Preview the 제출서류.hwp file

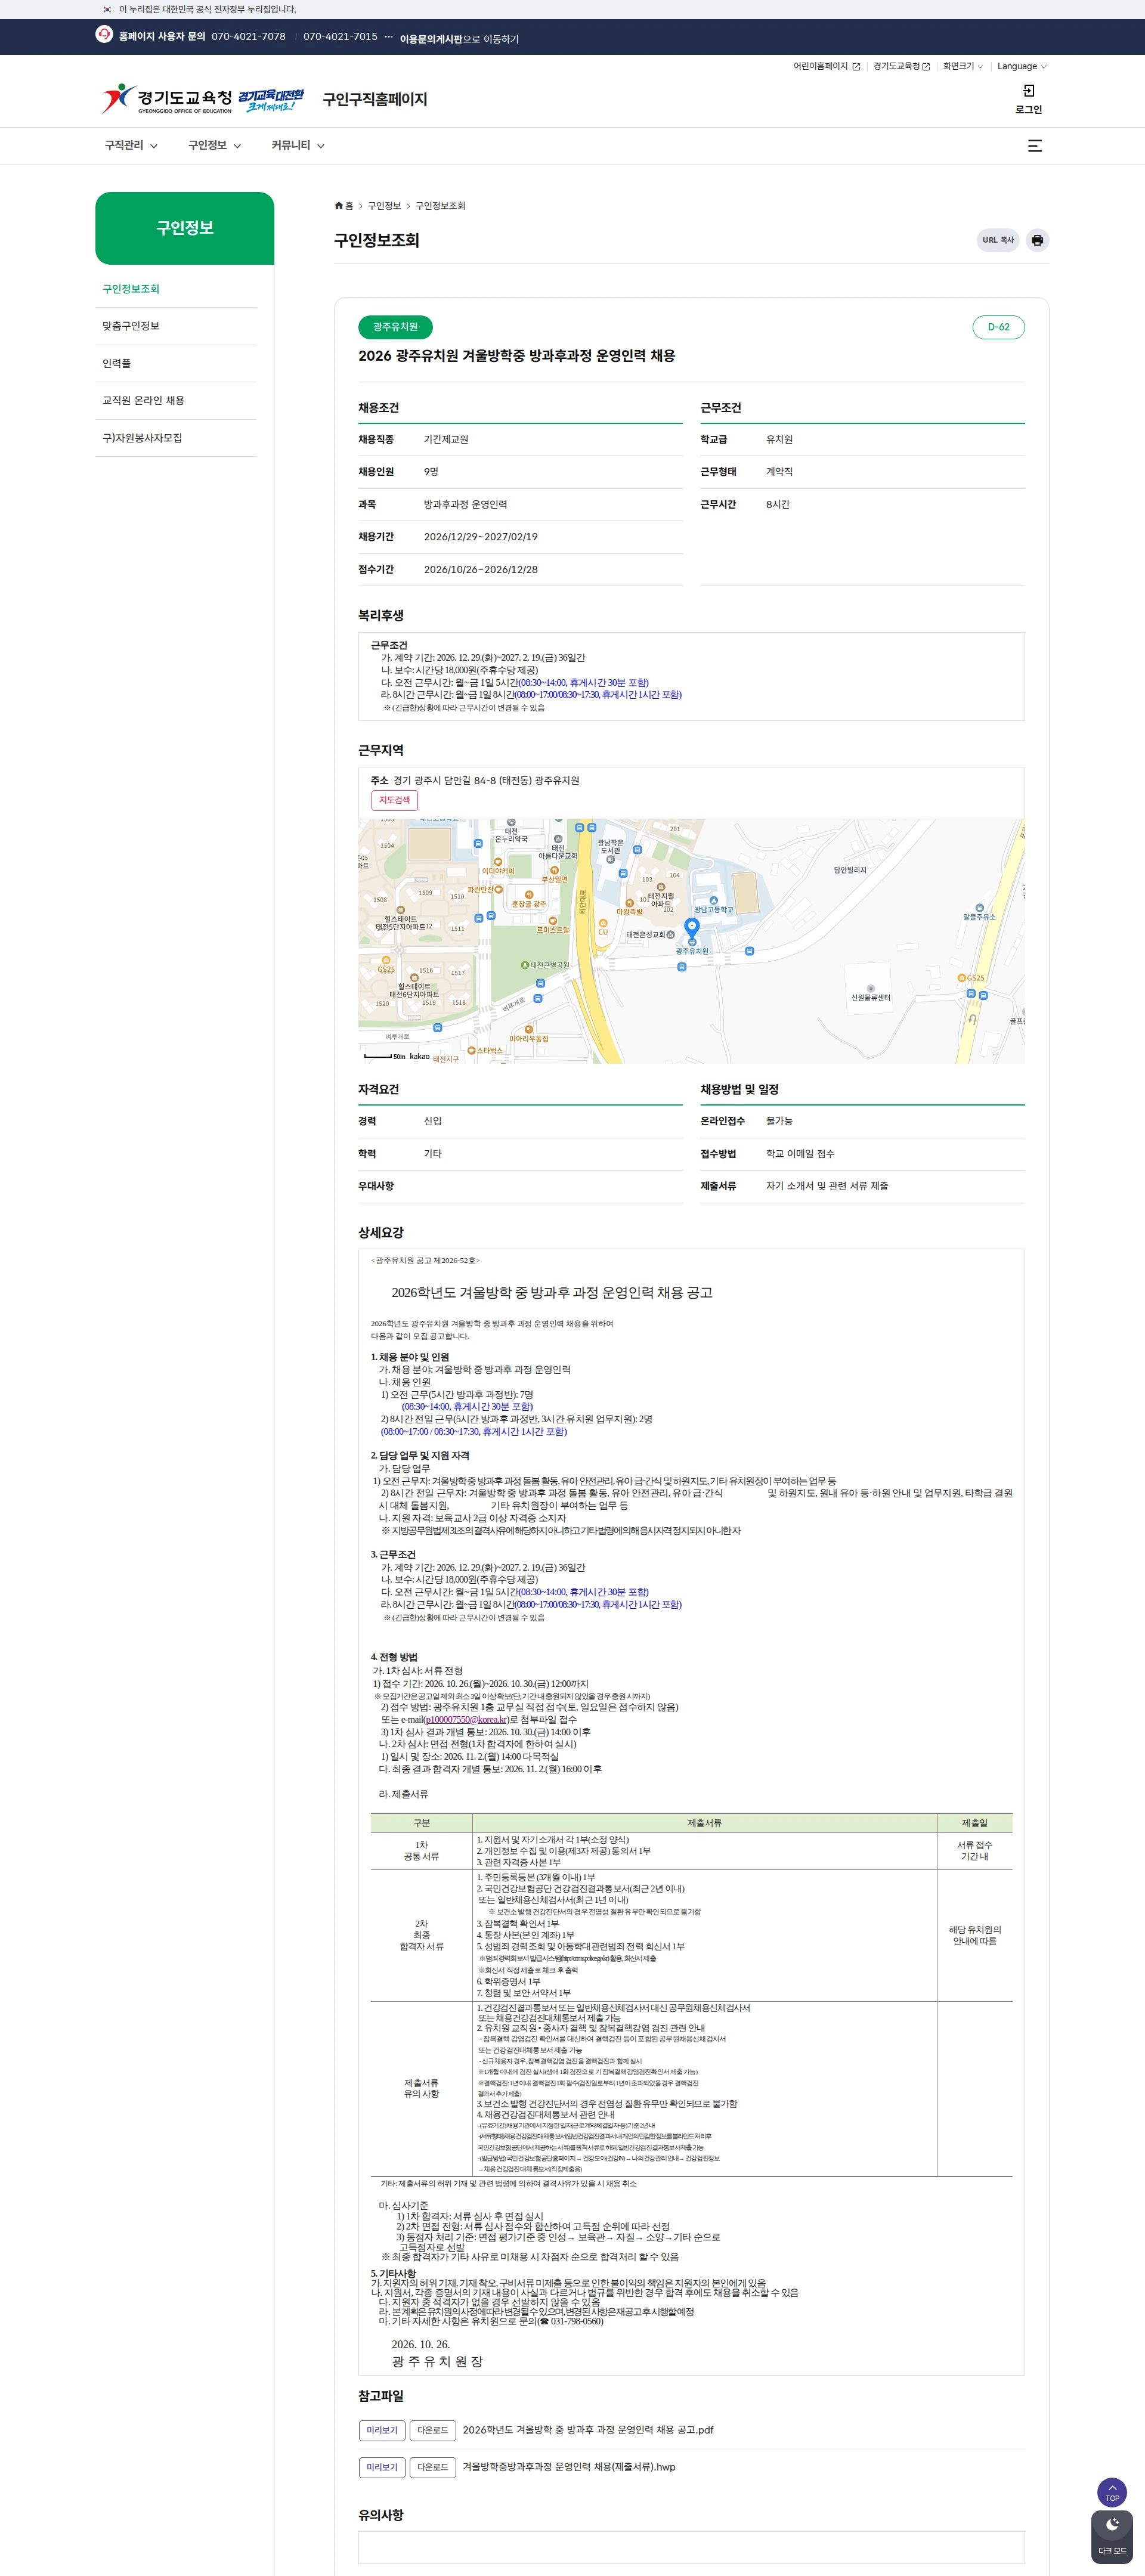[382, 2467]
